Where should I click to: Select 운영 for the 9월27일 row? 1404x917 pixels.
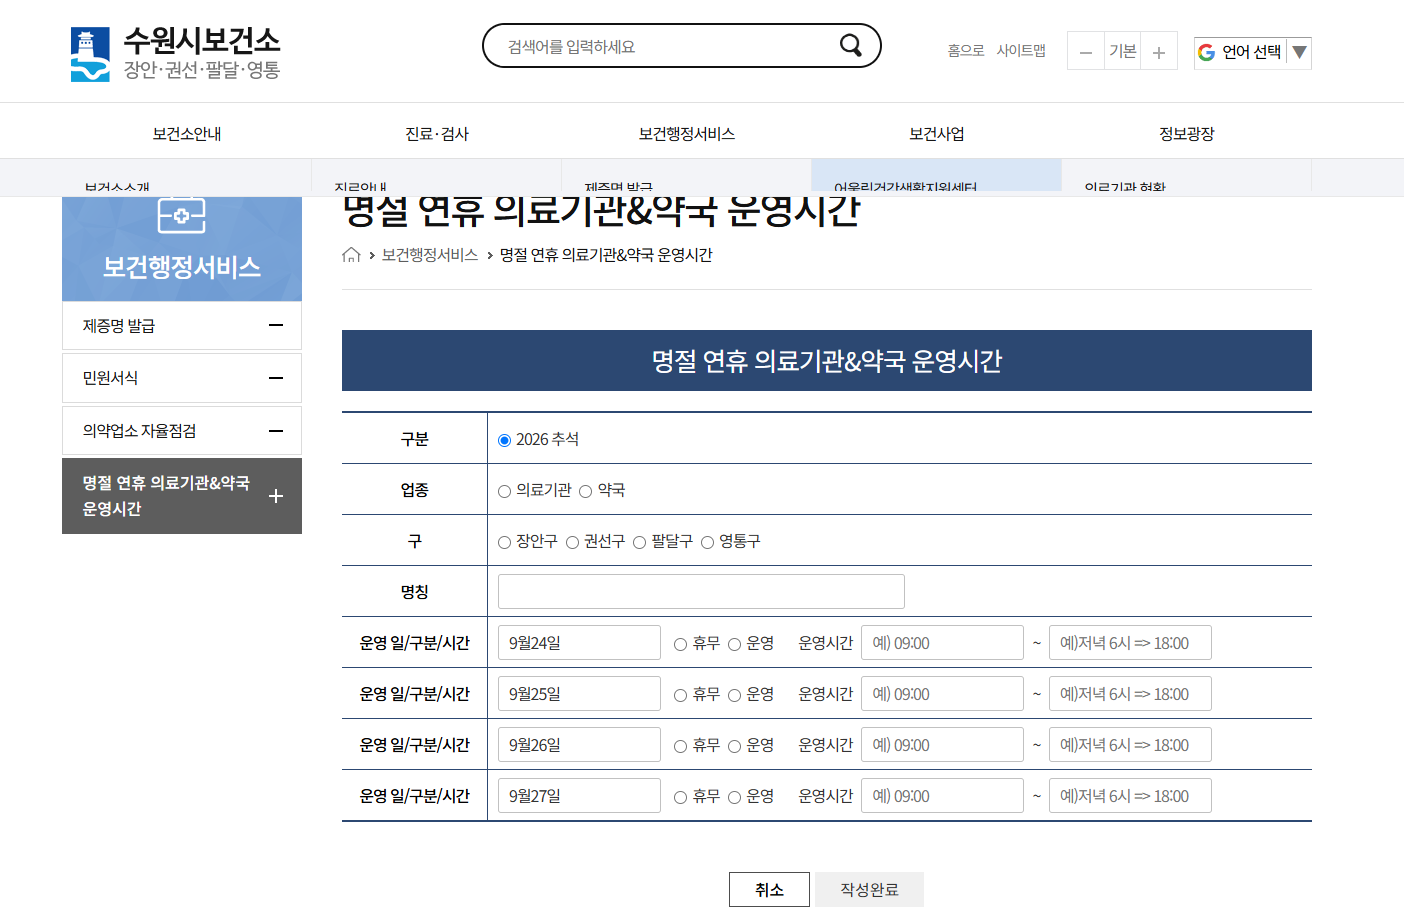[735, 797]
